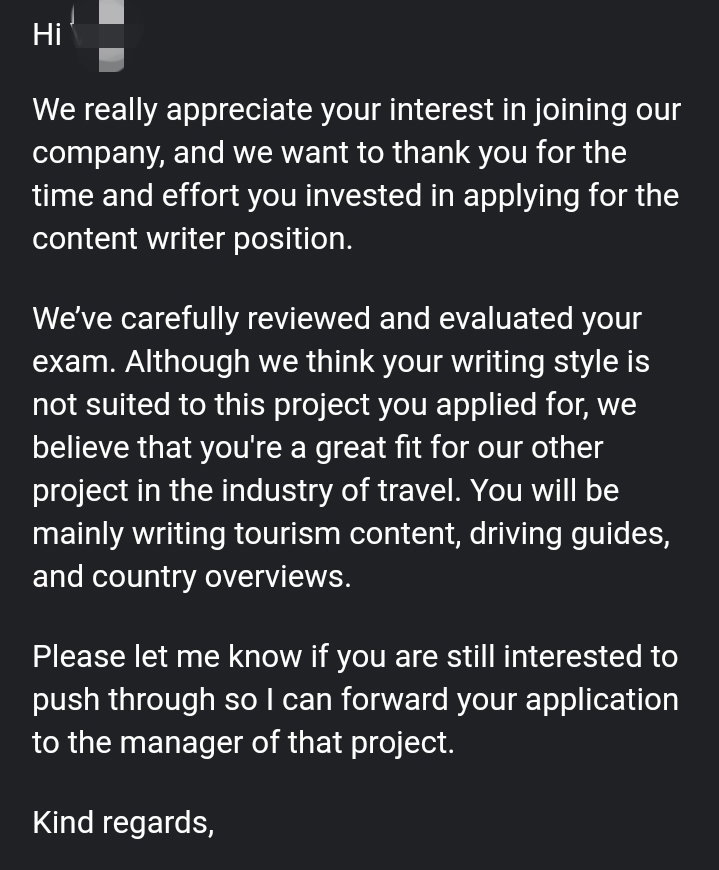Click the word "application" in the last paragraph
Viewport: 719px width, 870px height.
click(x=601, y=701)
